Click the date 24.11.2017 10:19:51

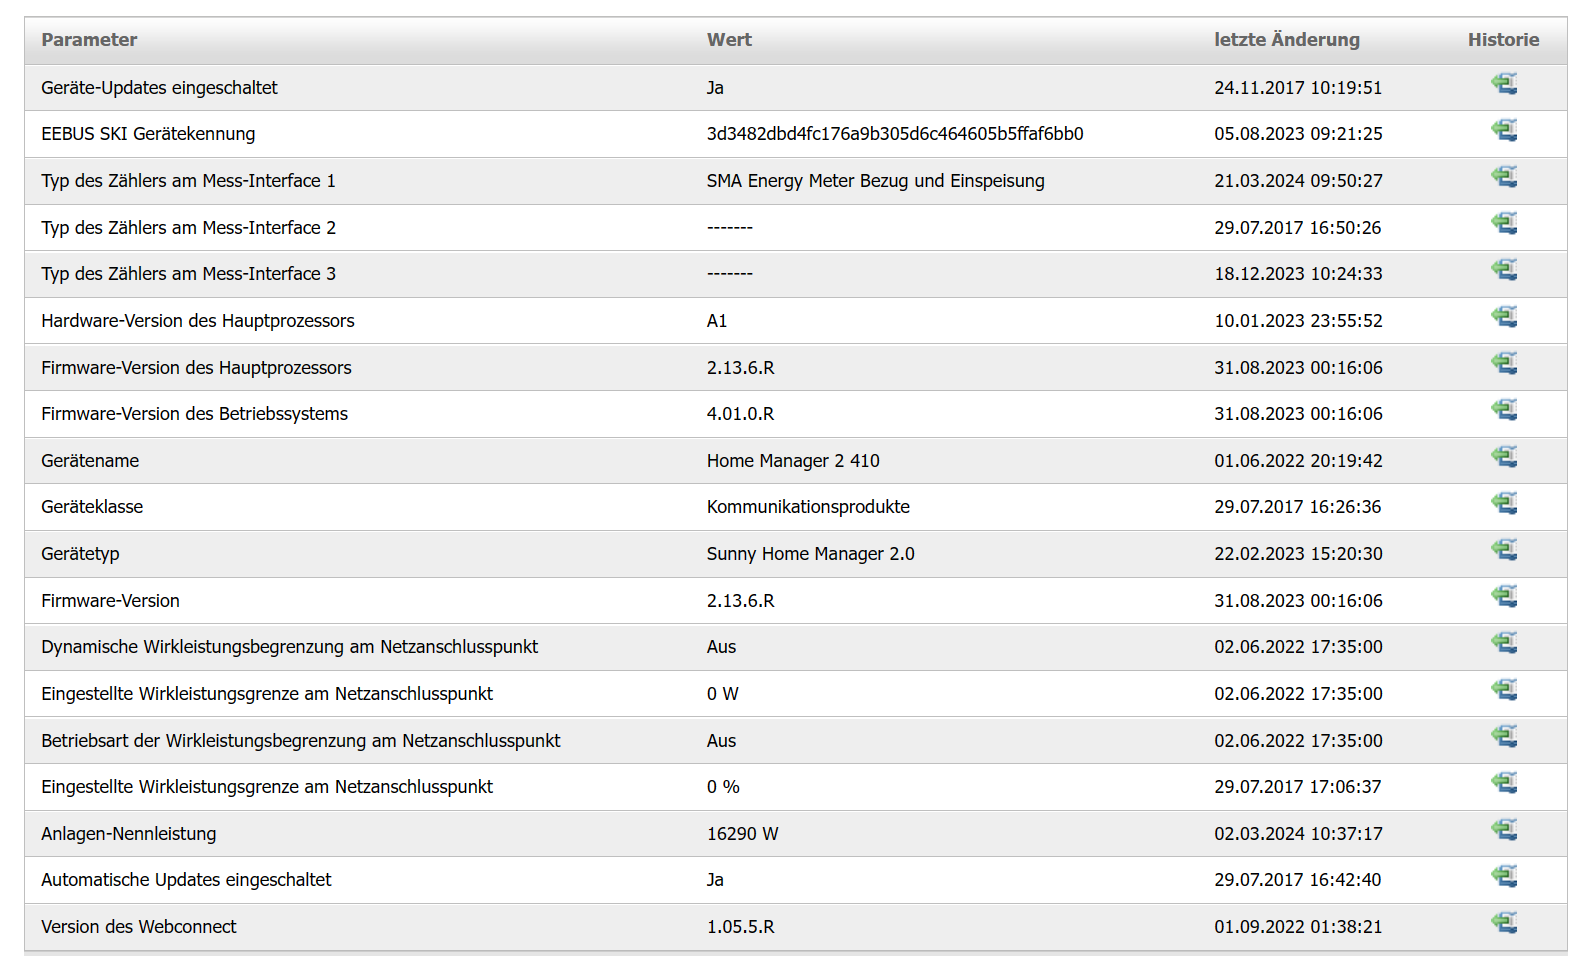[1298, 88]
